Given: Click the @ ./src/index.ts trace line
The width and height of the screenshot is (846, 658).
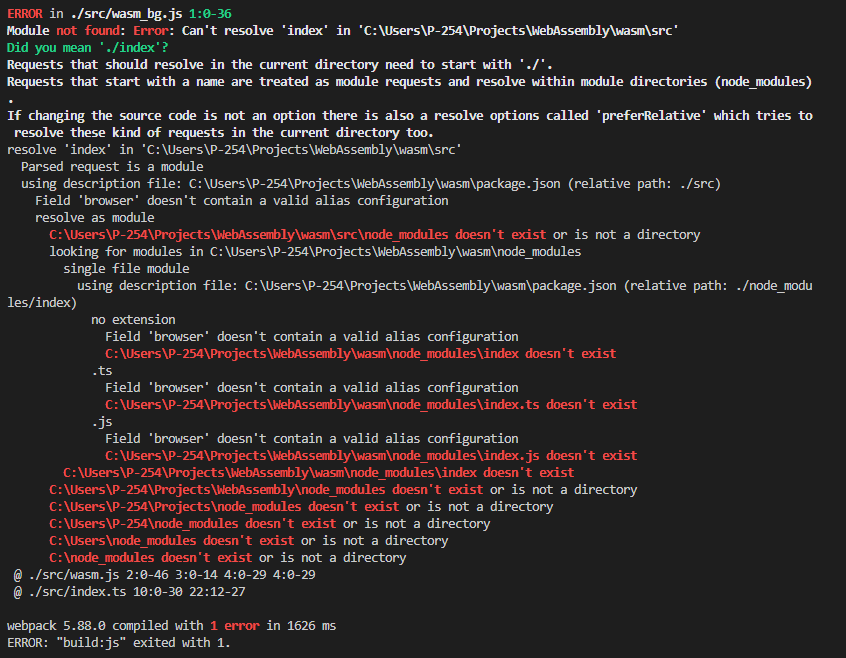Looking at the screenshot, I should tap(129, 592).
